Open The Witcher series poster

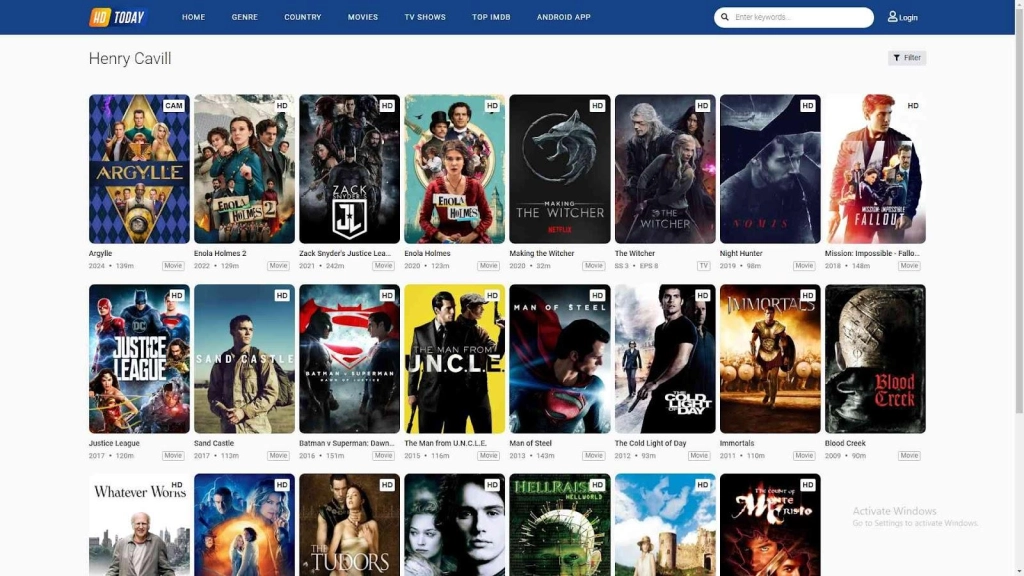click(x=665, y=169)
